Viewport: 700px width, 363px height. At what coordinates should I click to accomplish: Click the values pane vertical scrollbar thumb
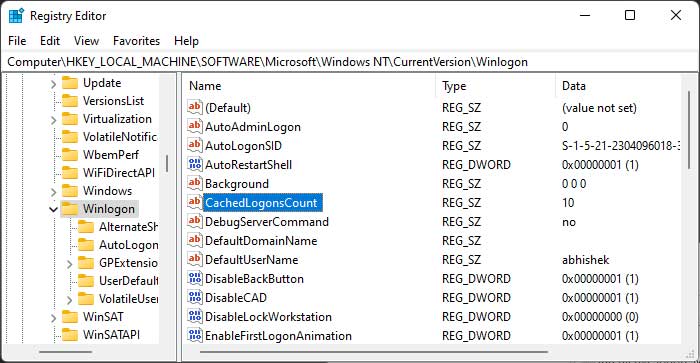tap(689, 129)
